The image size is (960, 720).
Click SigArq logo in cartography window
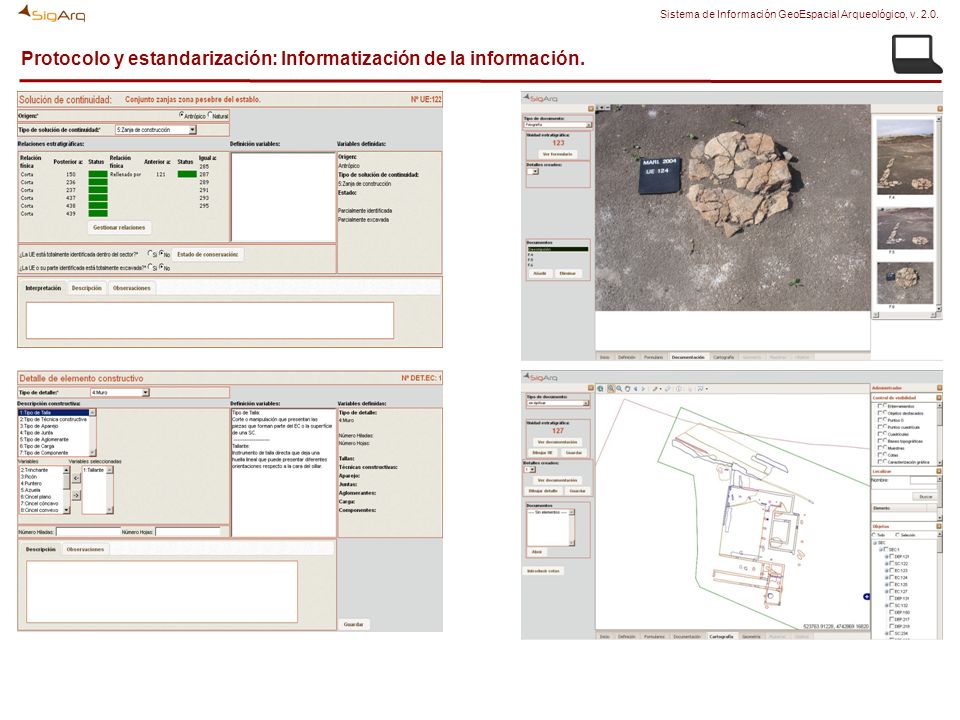[x=540, y=377]
